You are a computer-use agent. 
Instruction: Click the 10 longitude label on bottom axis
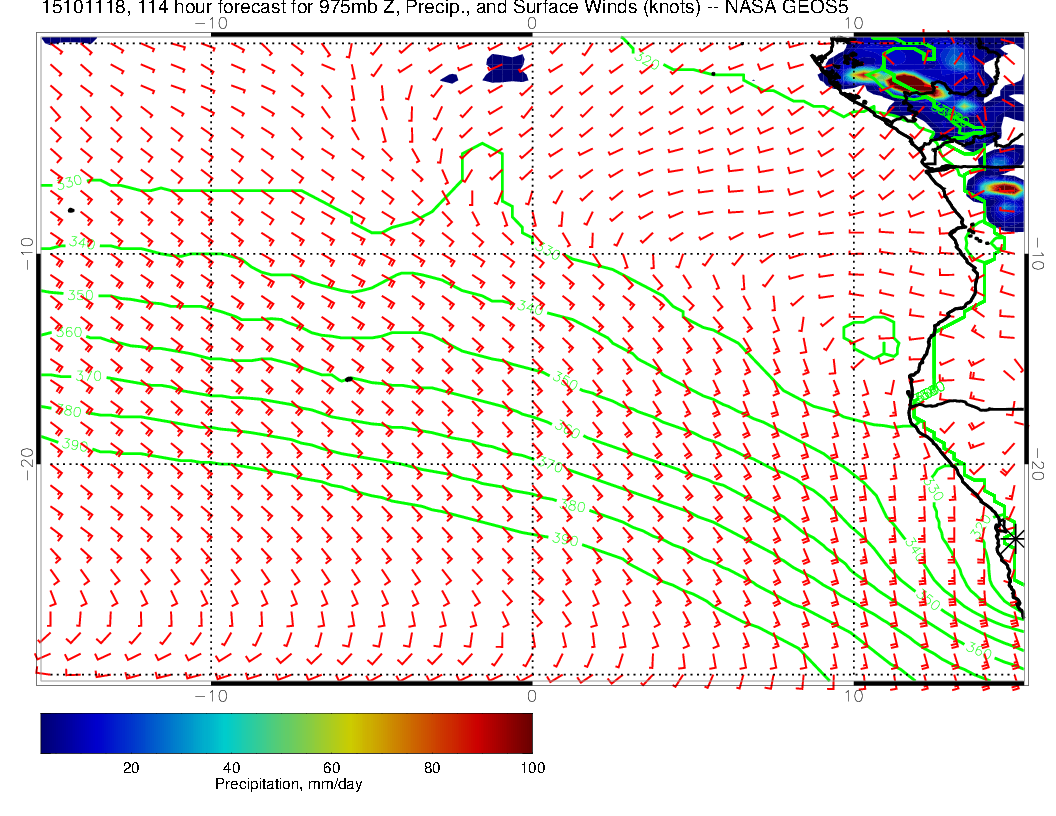coord(853,696)
